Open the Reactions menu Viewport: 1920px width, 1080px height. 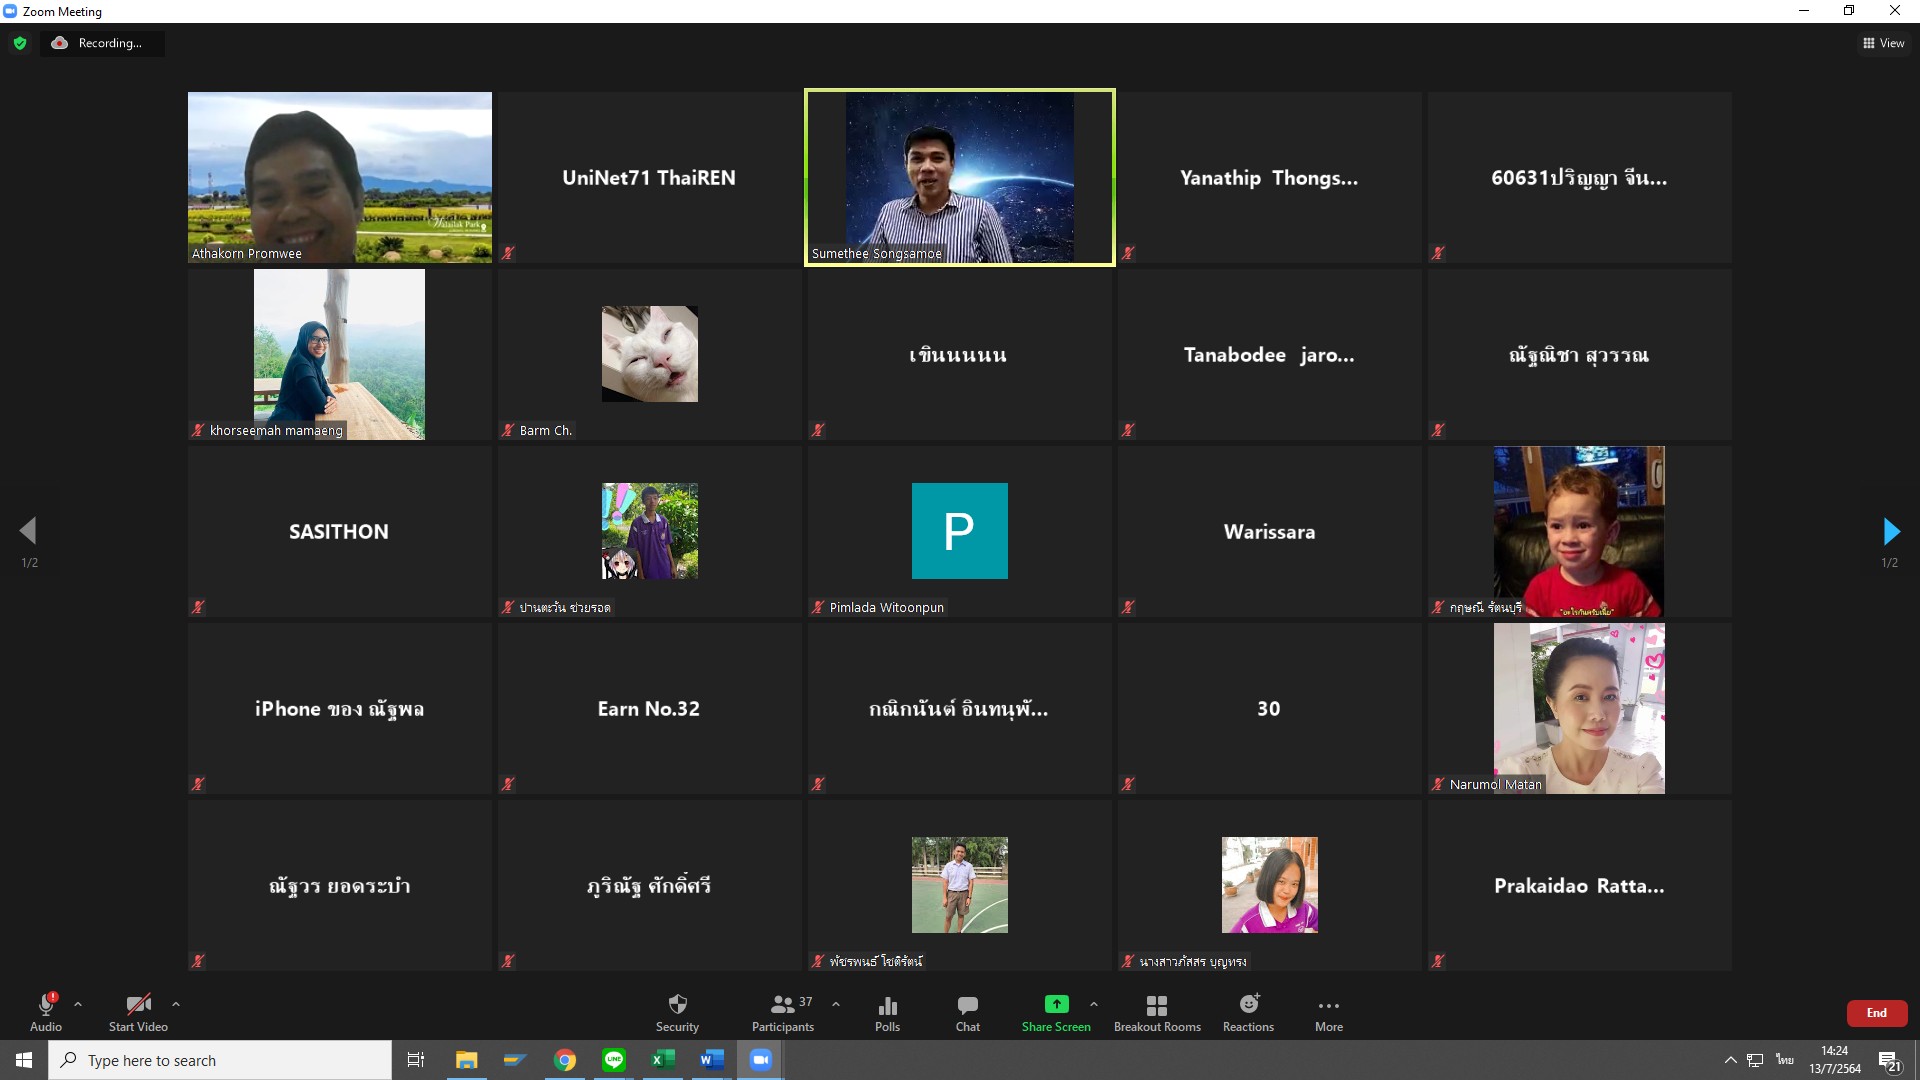point(1248,1012)
